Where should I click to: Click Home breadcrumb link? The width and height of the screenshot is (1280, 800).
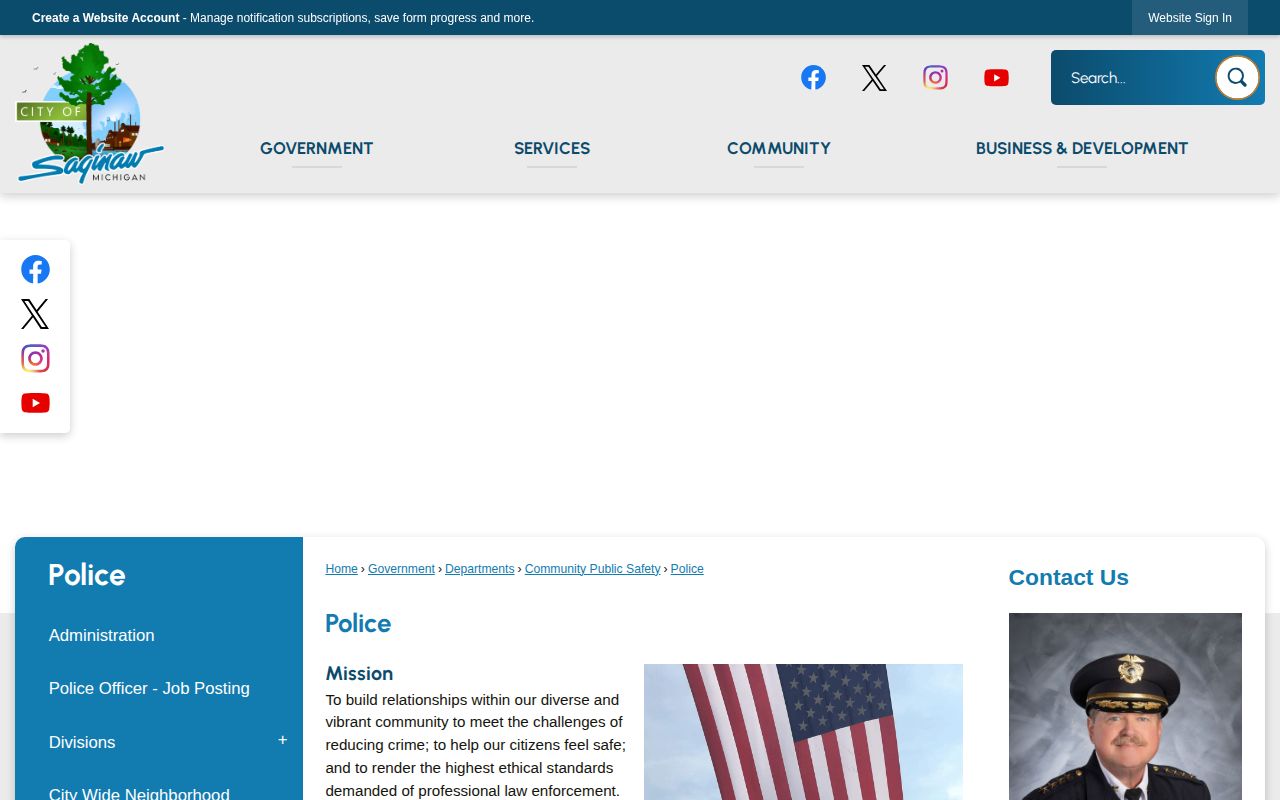coord(341,569)
